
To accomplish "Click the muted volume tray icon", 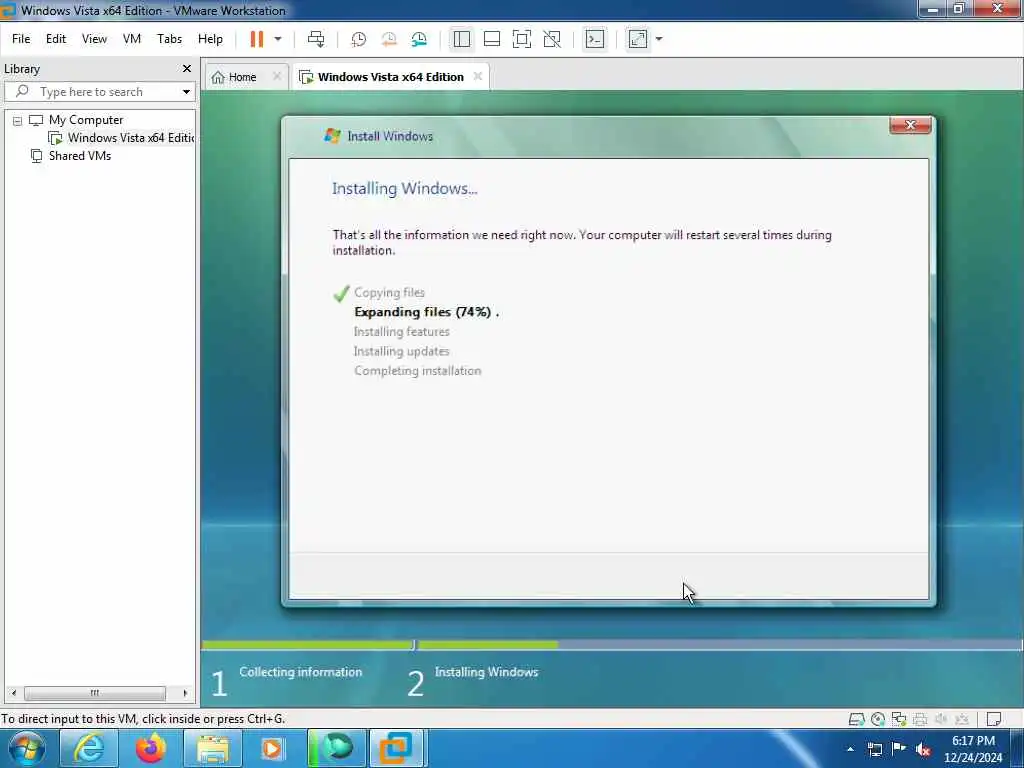I will [x=923, y=750].
